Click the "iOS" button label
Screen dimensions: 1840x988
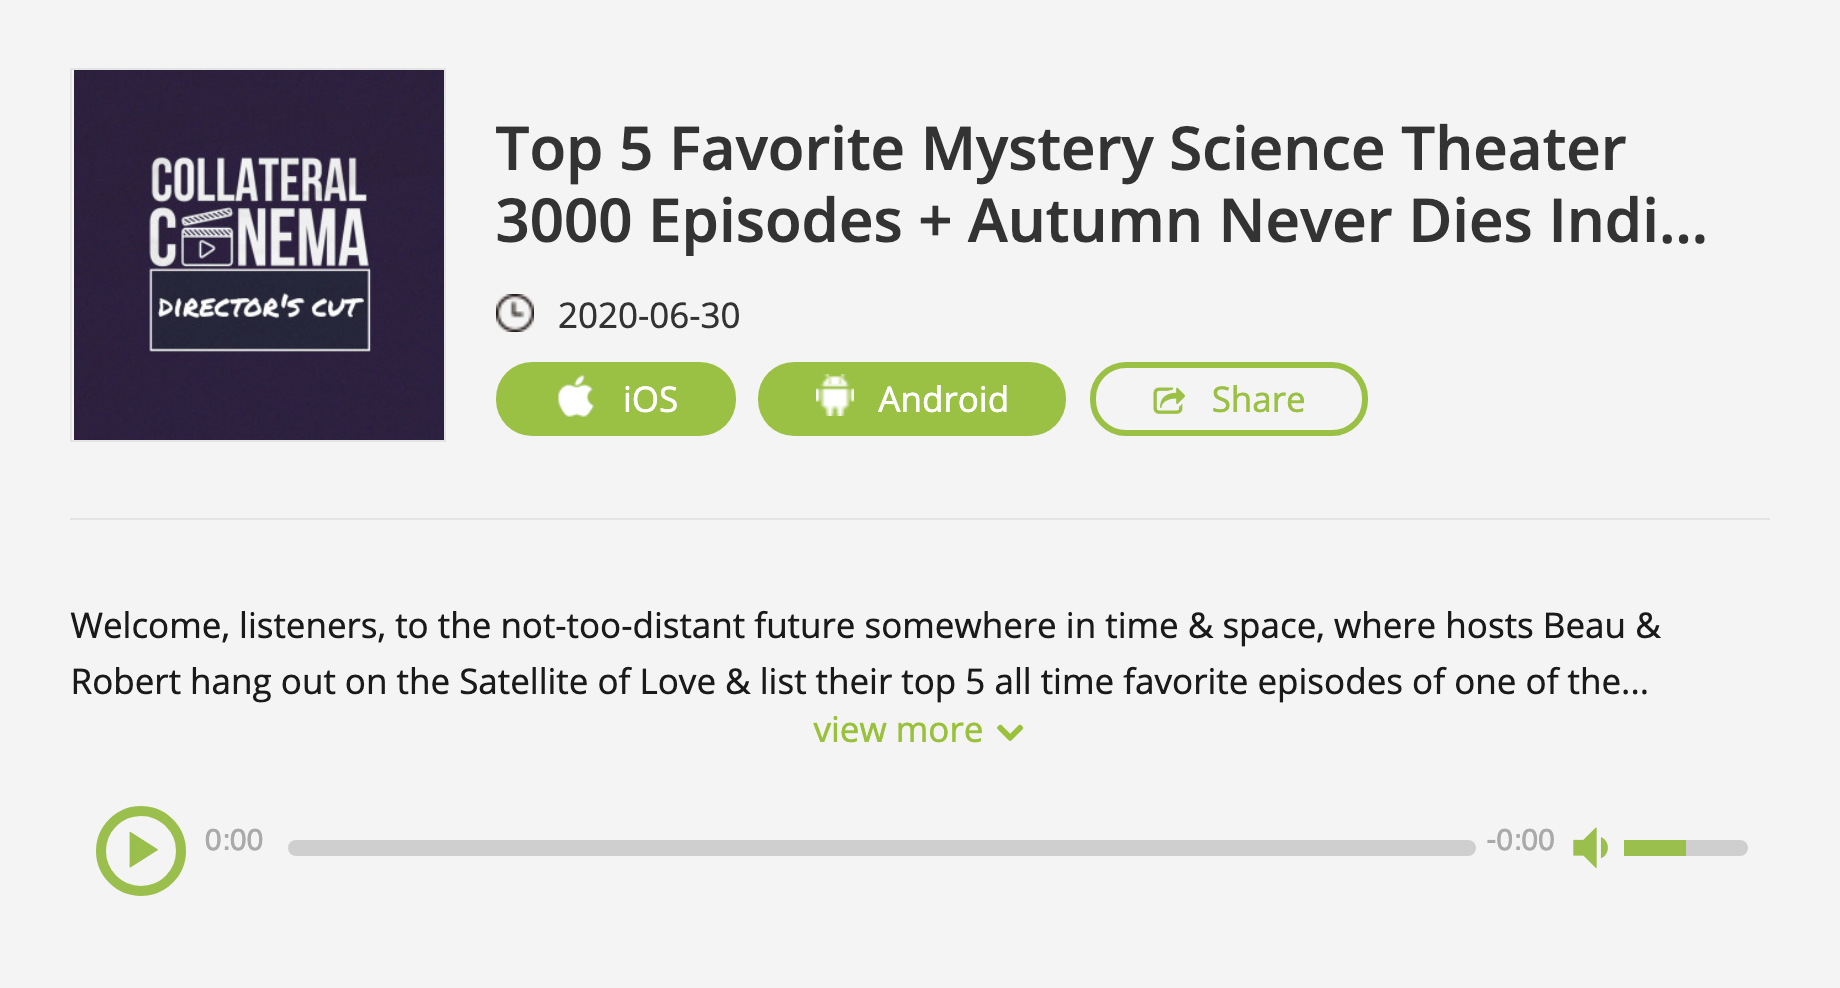pos(650,400)
